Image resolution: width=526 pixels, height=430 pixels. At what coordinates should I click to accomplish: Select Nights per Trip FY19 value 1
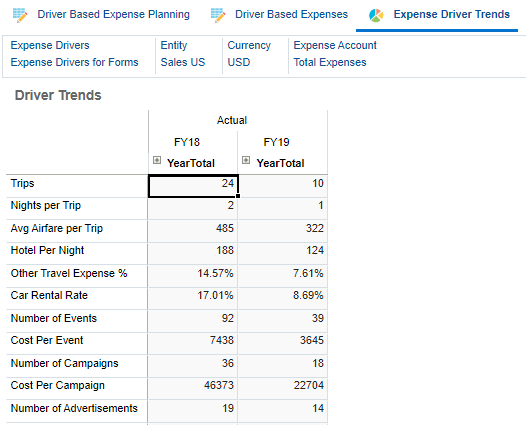pos(283,208)
